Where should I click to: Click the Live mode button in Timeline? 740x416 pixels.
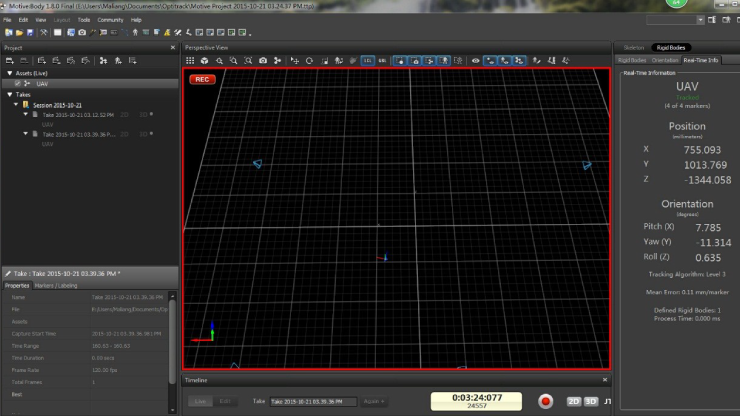point(199,401)
